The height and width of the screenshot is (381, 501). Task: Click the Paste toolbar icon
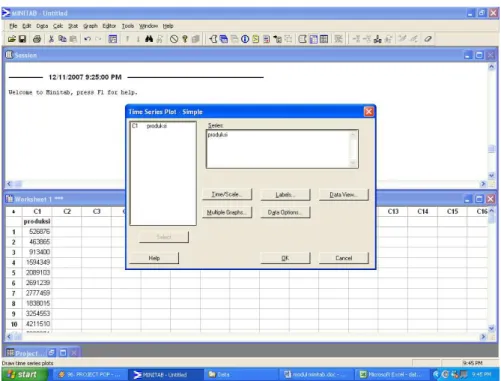coord(73,39)
